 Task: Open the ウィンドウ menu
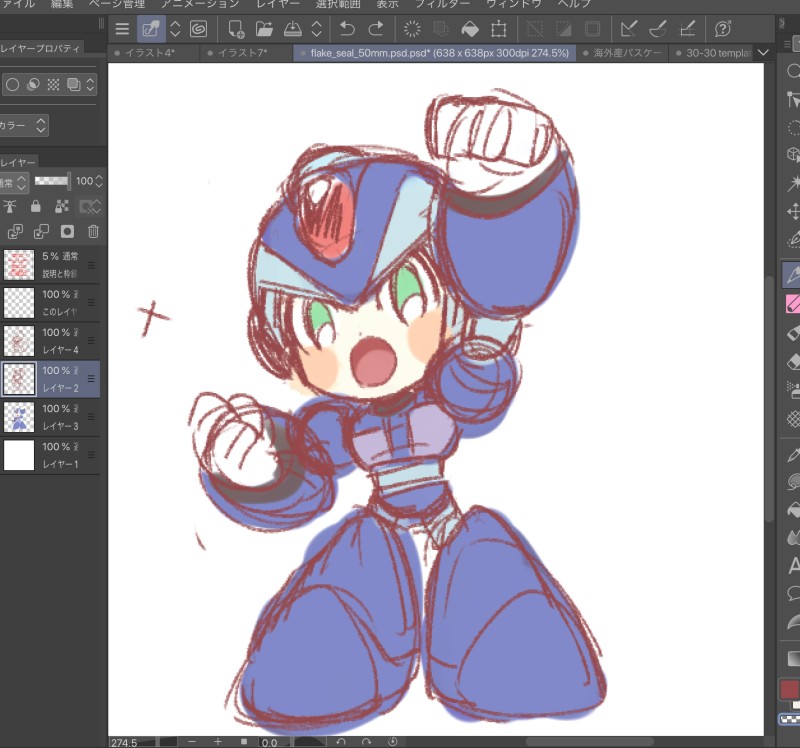513,4
